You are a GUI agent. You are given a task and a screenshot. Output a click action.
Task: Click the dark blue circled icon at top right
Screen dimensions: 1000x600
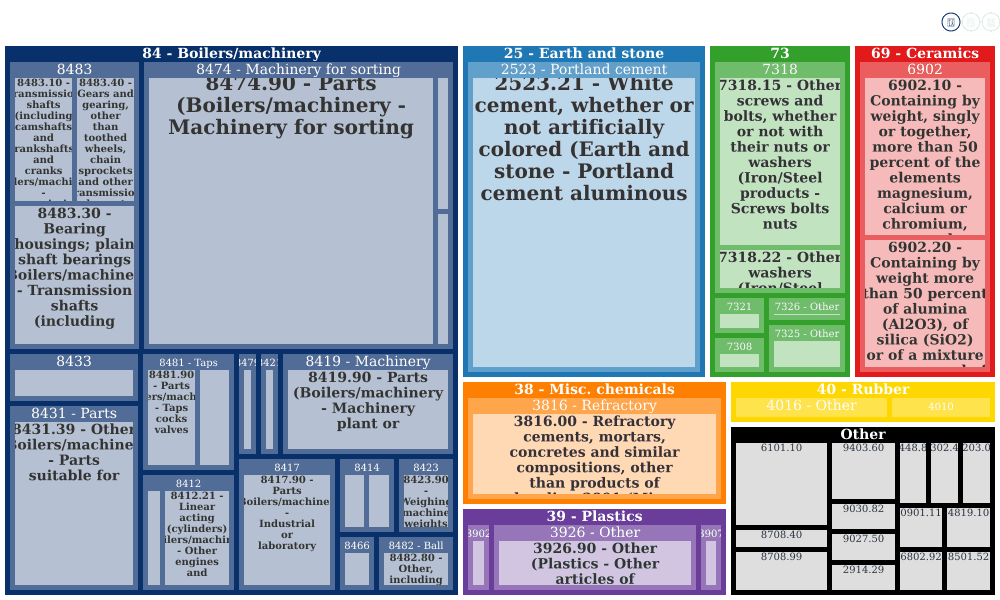click(x=950, y=22)
